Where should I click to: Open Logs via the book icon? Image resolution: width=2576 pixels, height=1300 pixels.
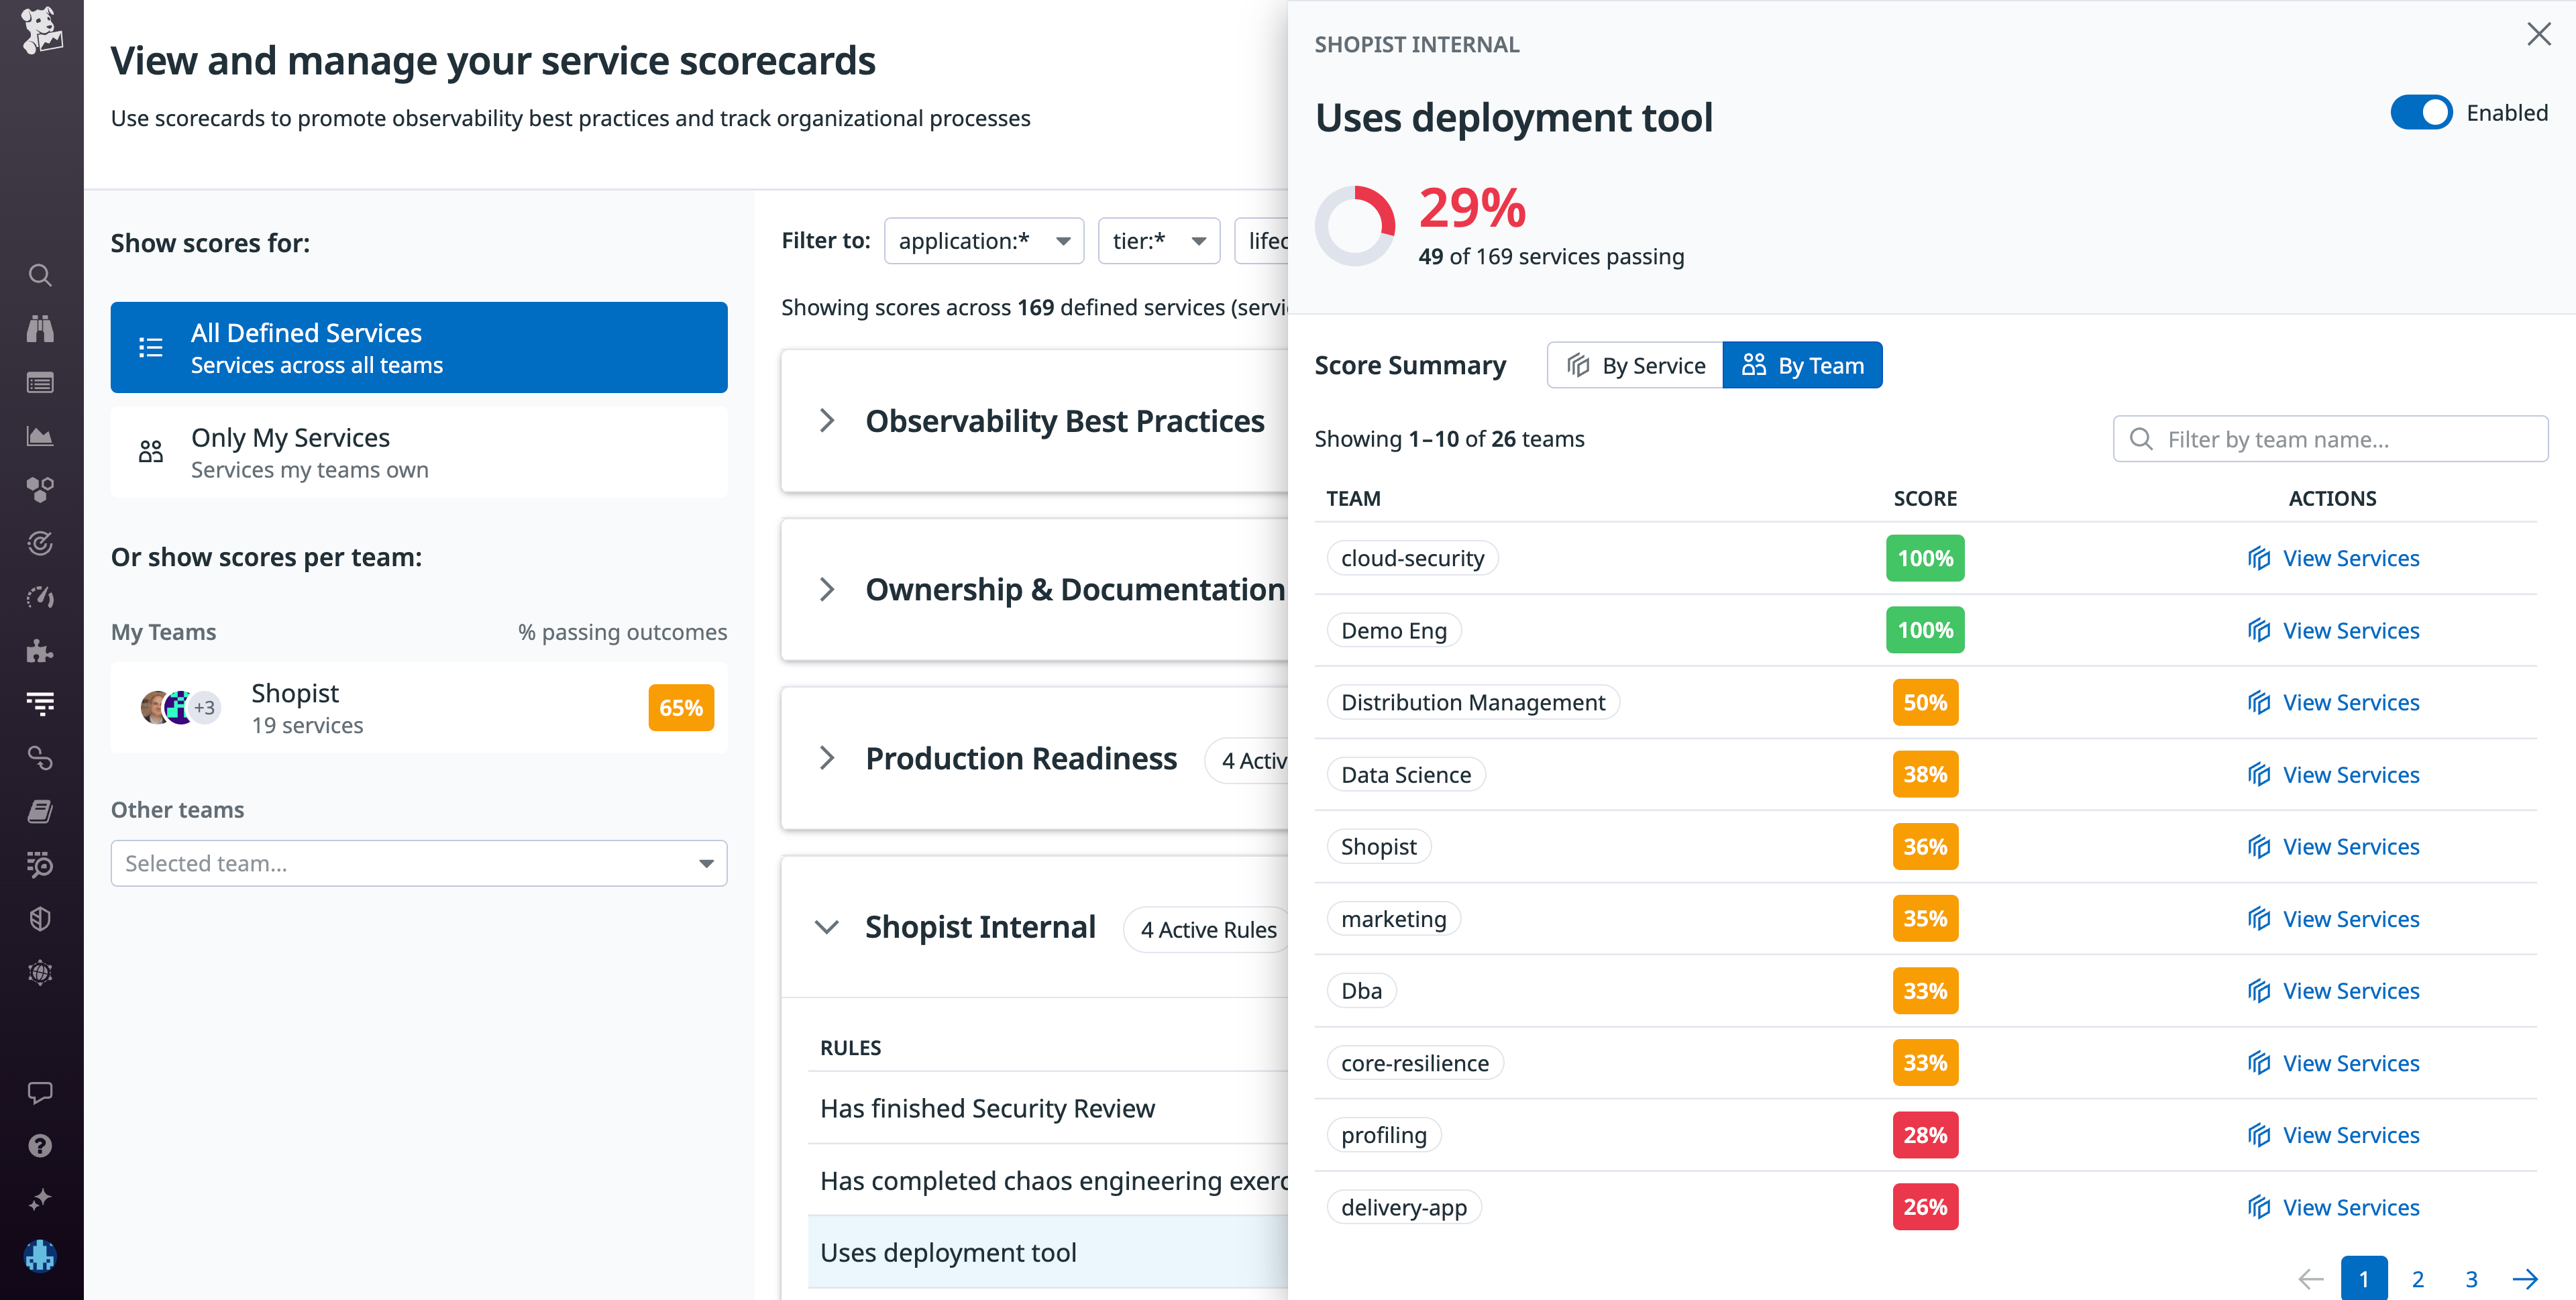(x=40, y=811)
